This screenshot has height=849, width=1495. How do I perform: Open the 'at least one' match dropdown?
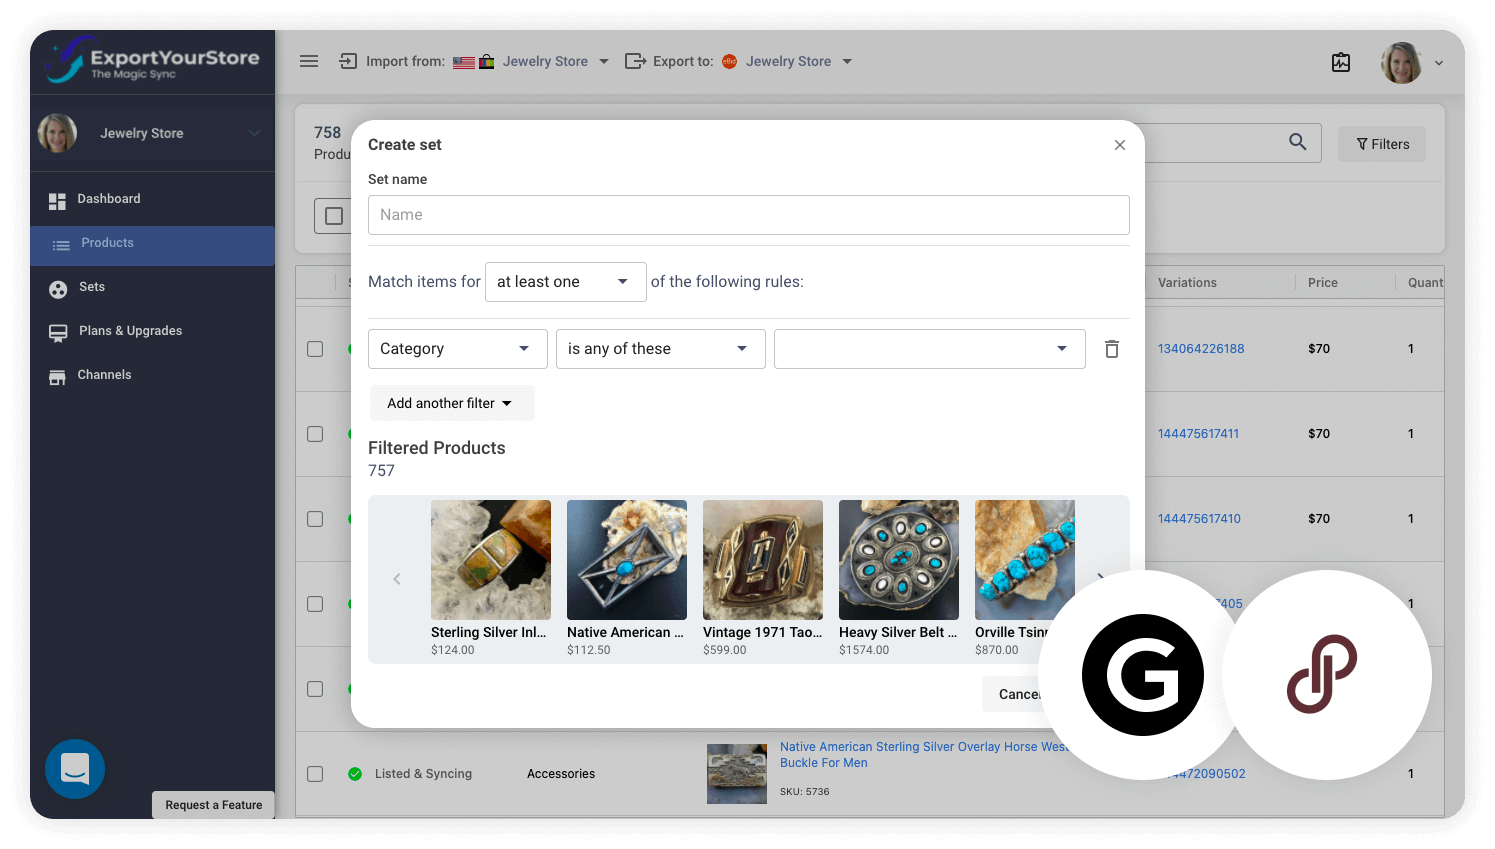point(566,282)
